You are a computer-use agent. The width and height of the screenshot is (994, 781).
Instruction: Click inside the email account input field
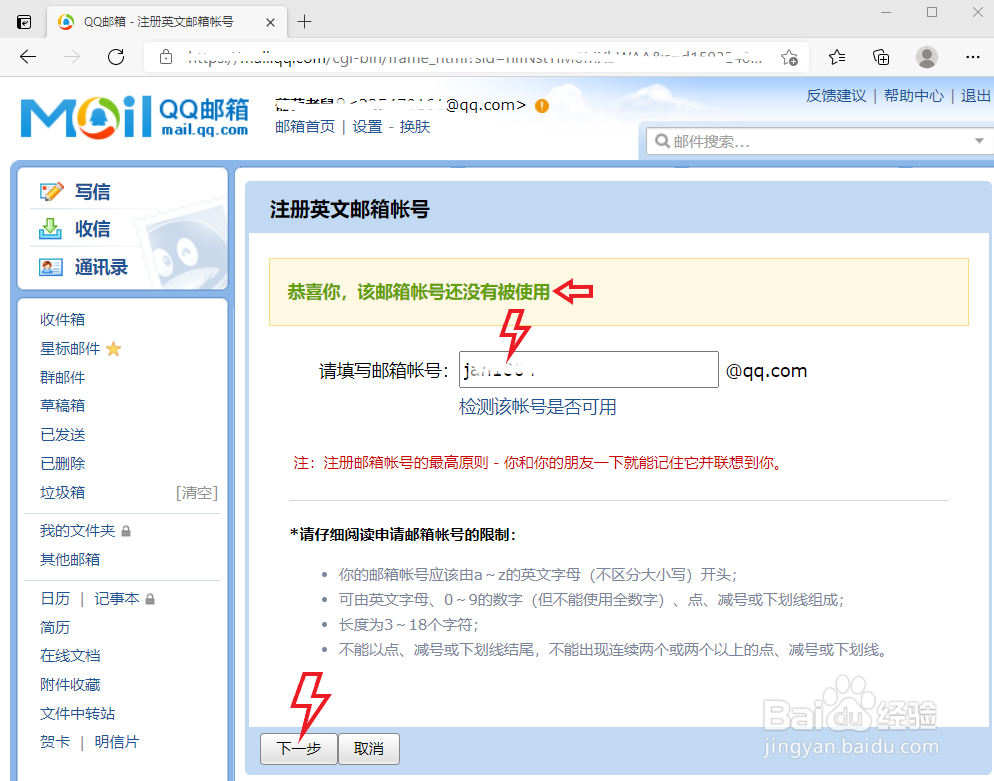tap(587, 370)
